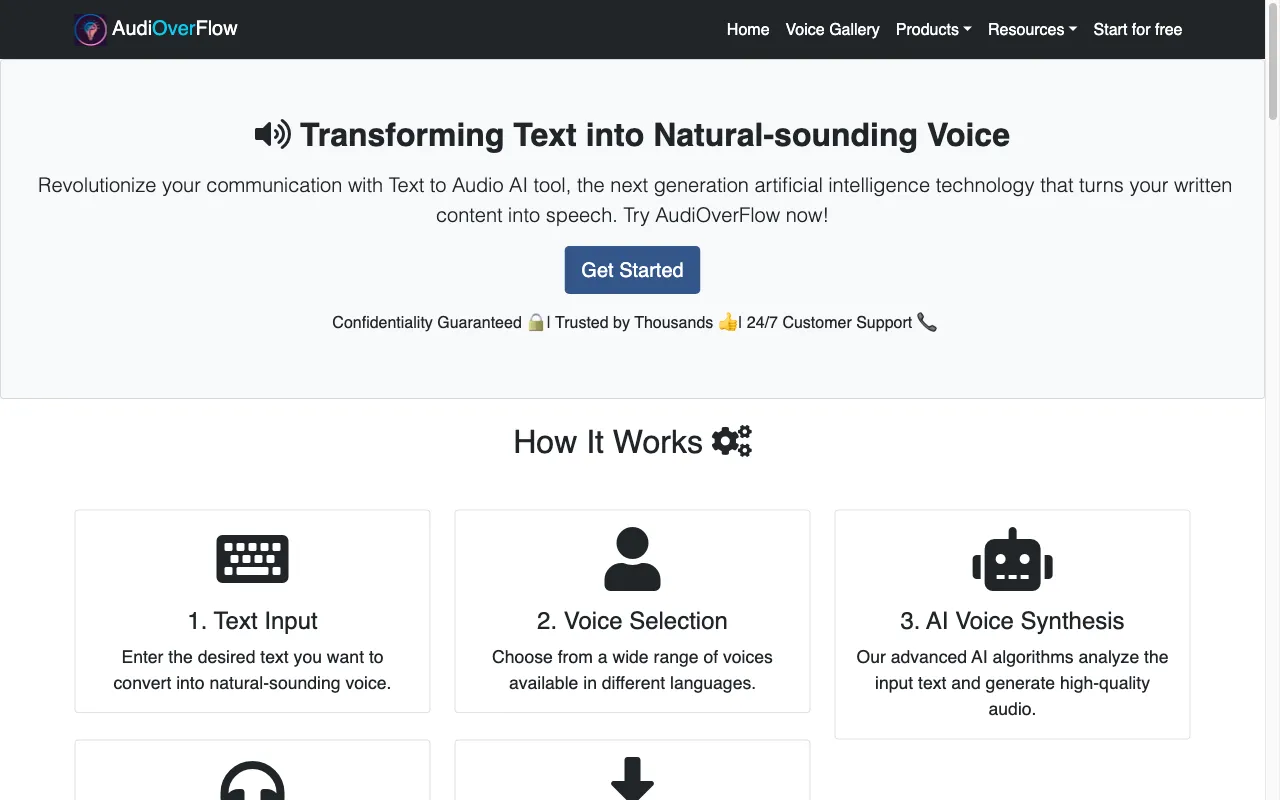Click the lock emoji after Confidentiality Guaranteed

(536, 322)
